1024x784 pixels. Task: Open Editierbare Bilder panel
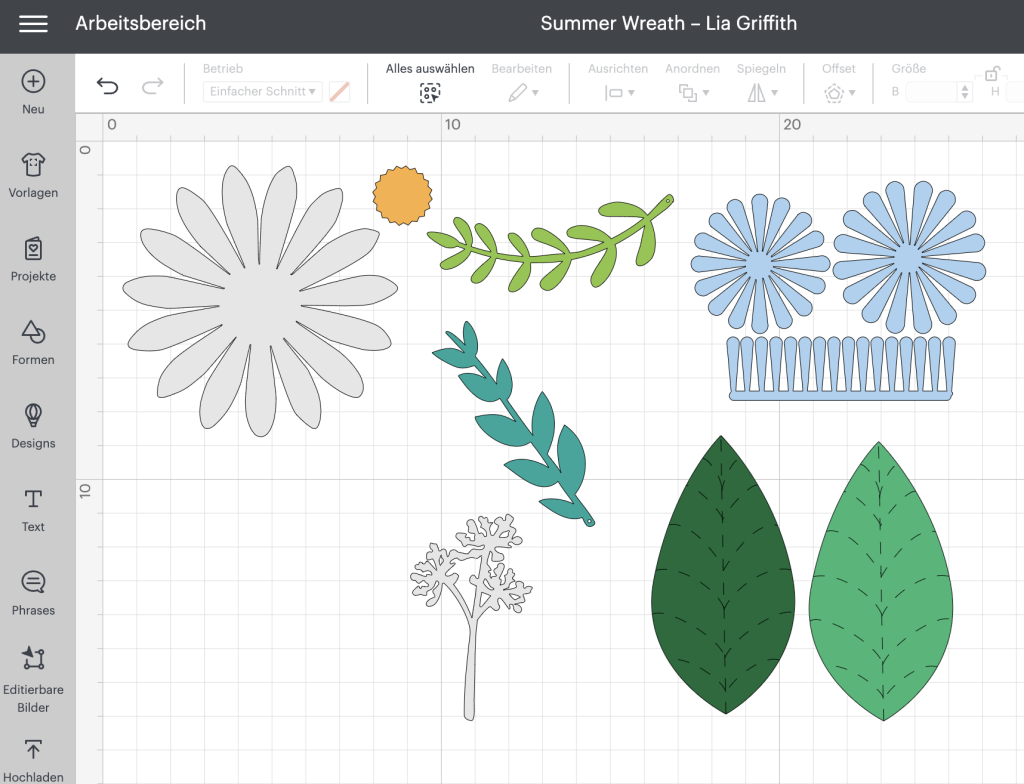pos(33,679)
